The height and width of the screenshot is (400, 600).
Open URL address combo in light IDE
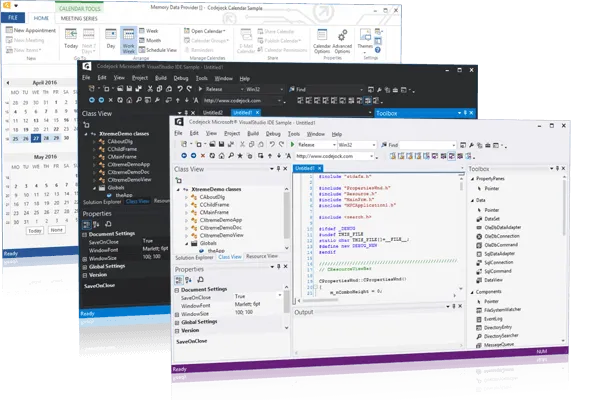coord(334,156)
